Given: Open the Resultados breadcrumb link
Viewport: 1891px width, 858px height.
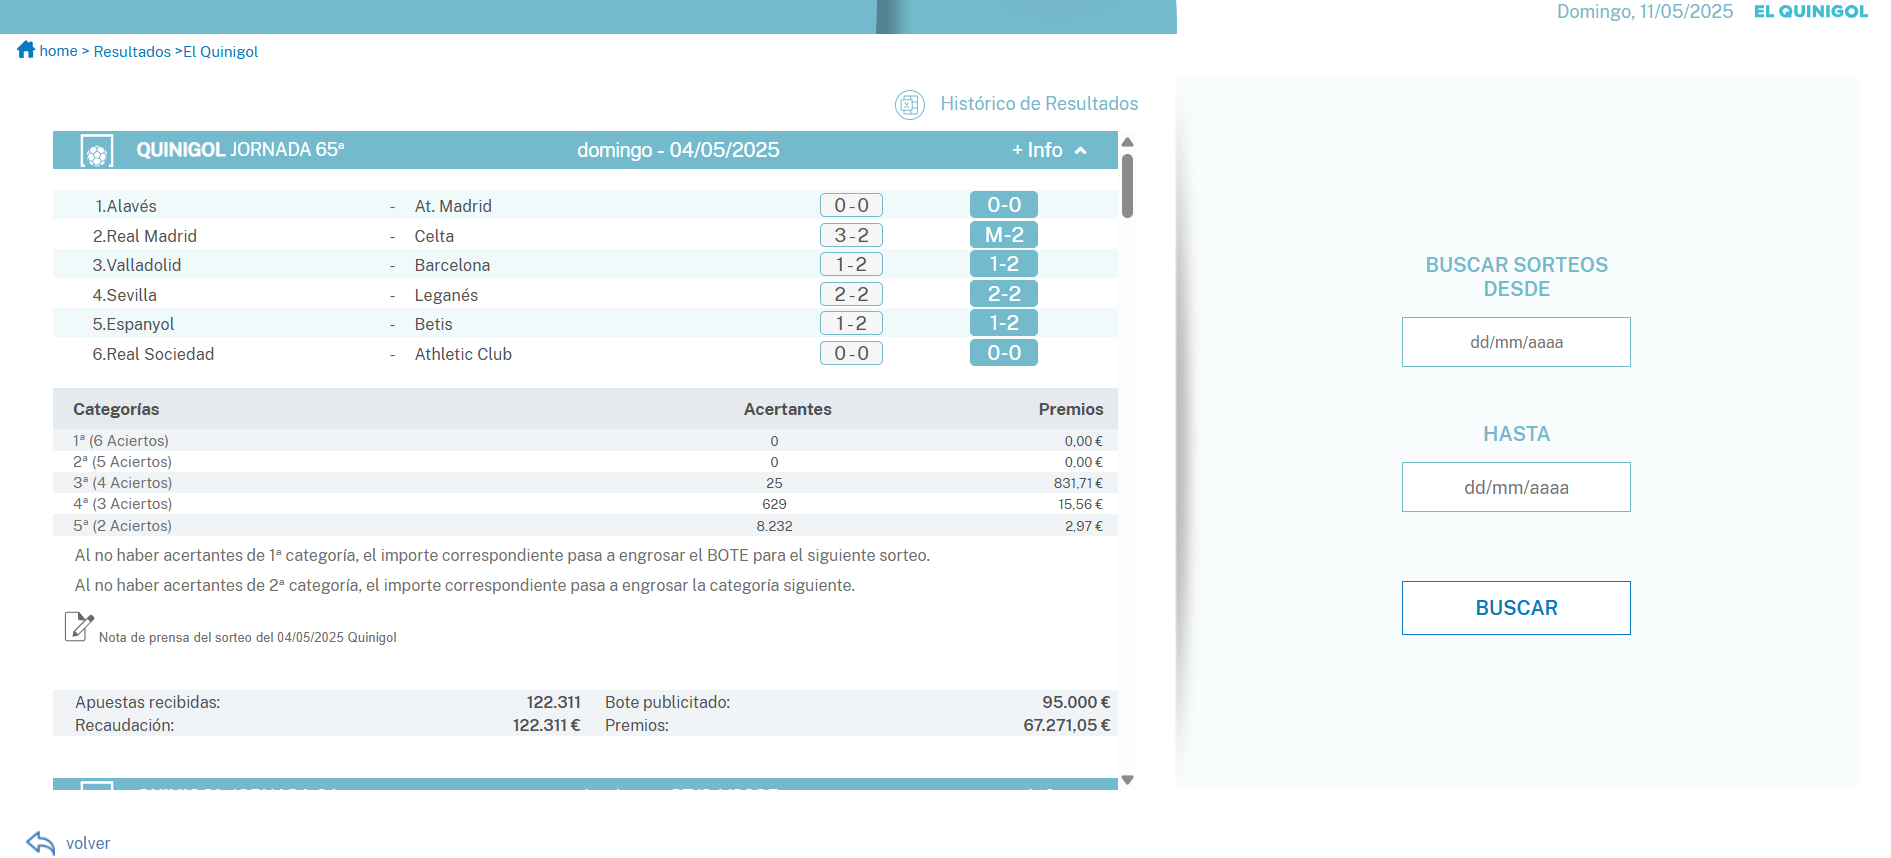Looking at the screenshot, I should tap(132, 52).
